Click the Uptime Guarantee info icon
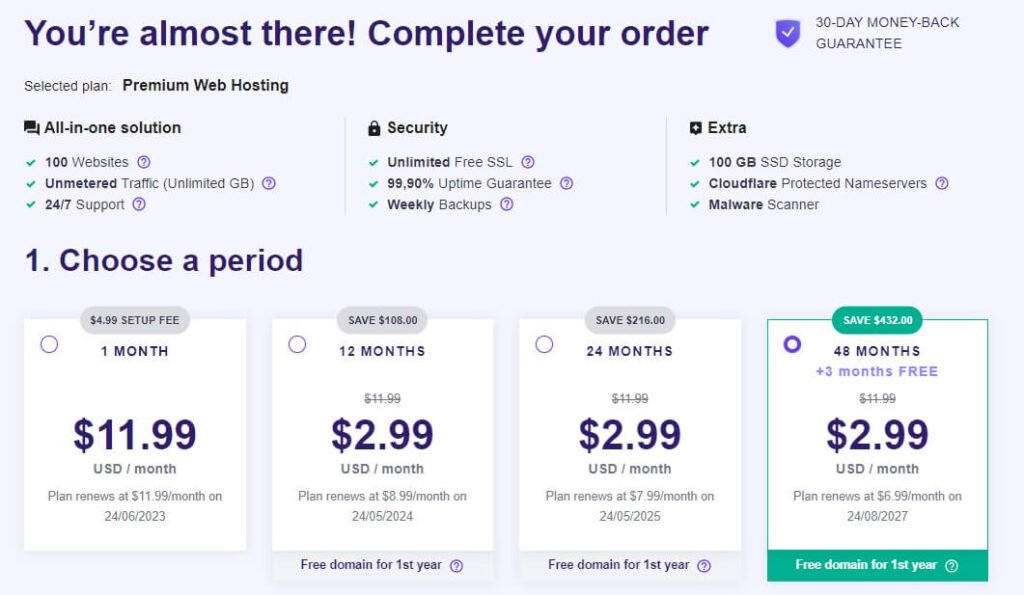The image size is (1024, 595). point(566,184)
